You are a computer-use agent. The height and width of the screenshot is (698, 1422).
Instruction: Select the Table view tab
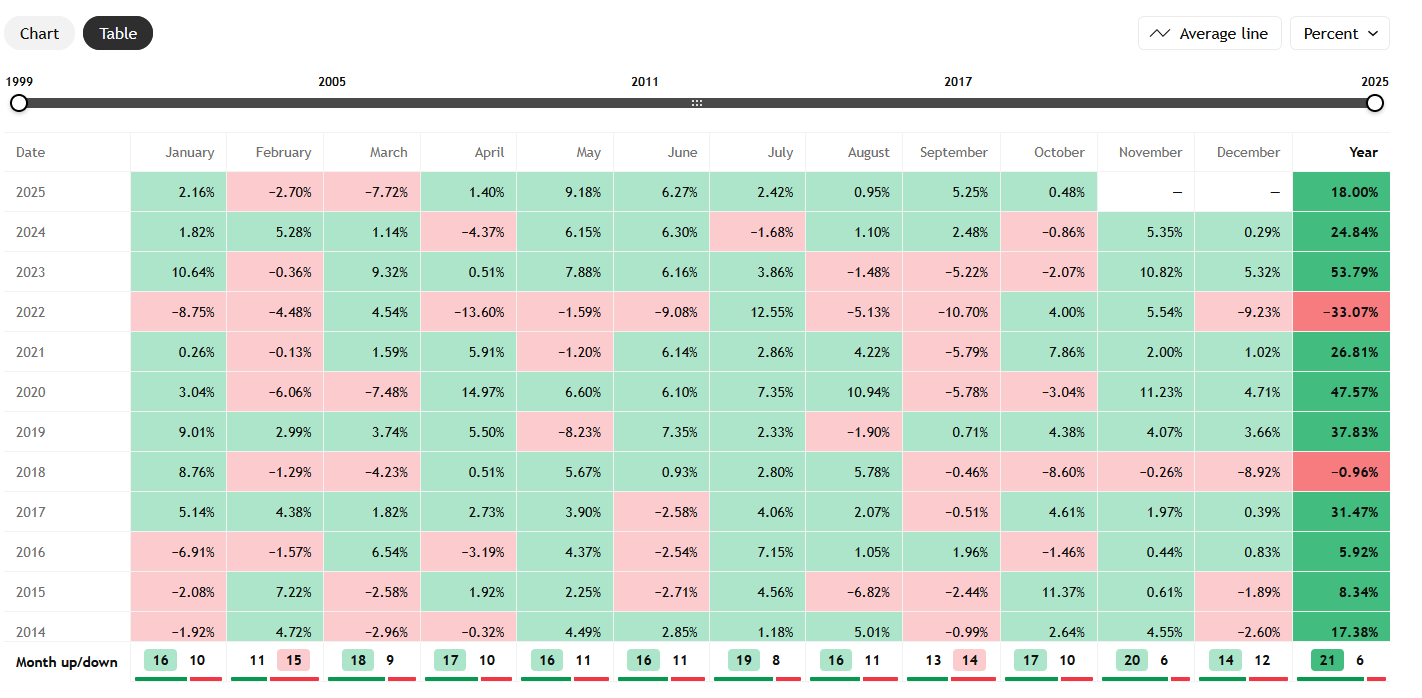[x=118, y=33]
